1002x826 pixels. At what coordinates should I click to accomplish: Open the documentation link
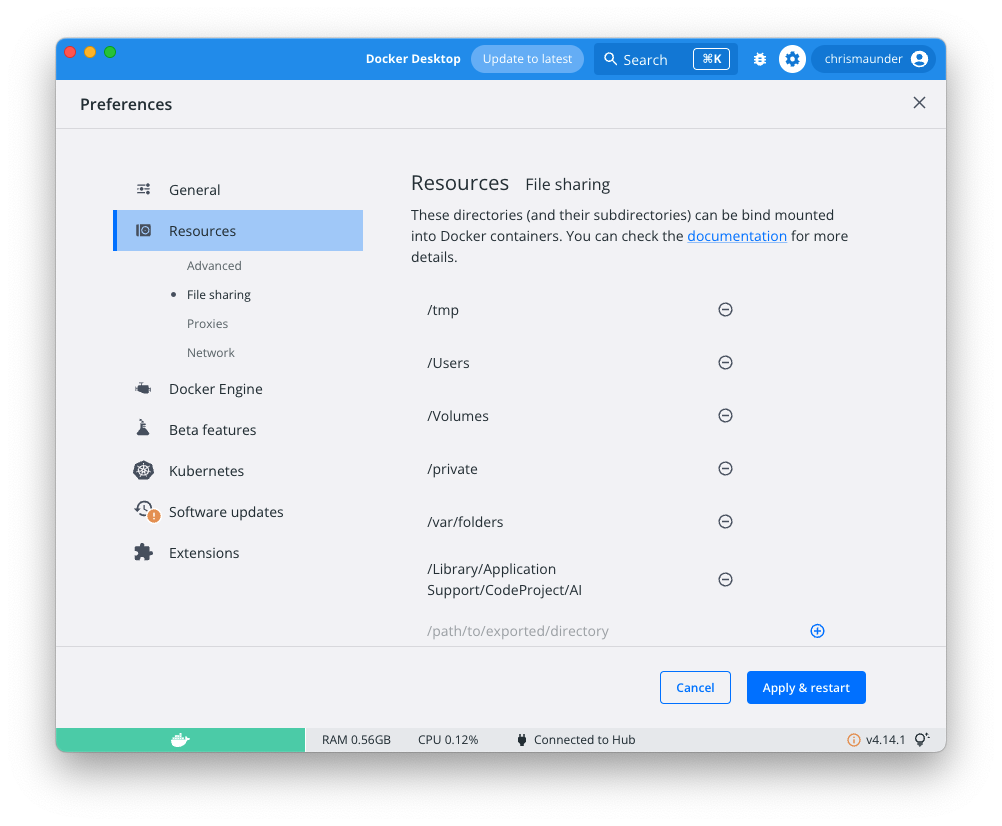point(737,236)
